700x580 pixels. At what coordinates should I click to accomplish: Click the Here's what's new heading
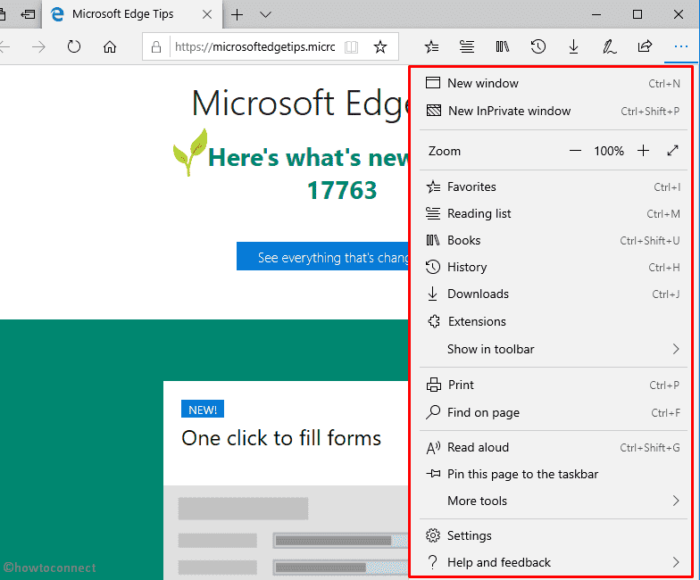click(x=308, y=157)
